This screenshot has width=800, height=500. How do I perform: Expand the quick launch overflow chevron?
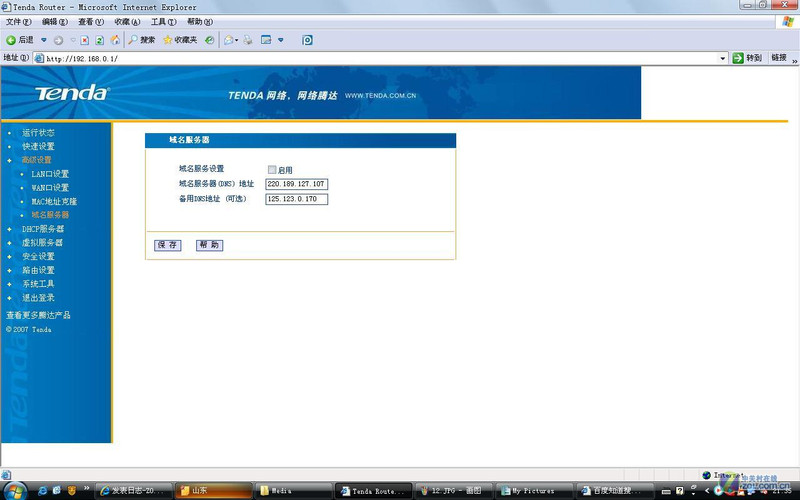86,489
